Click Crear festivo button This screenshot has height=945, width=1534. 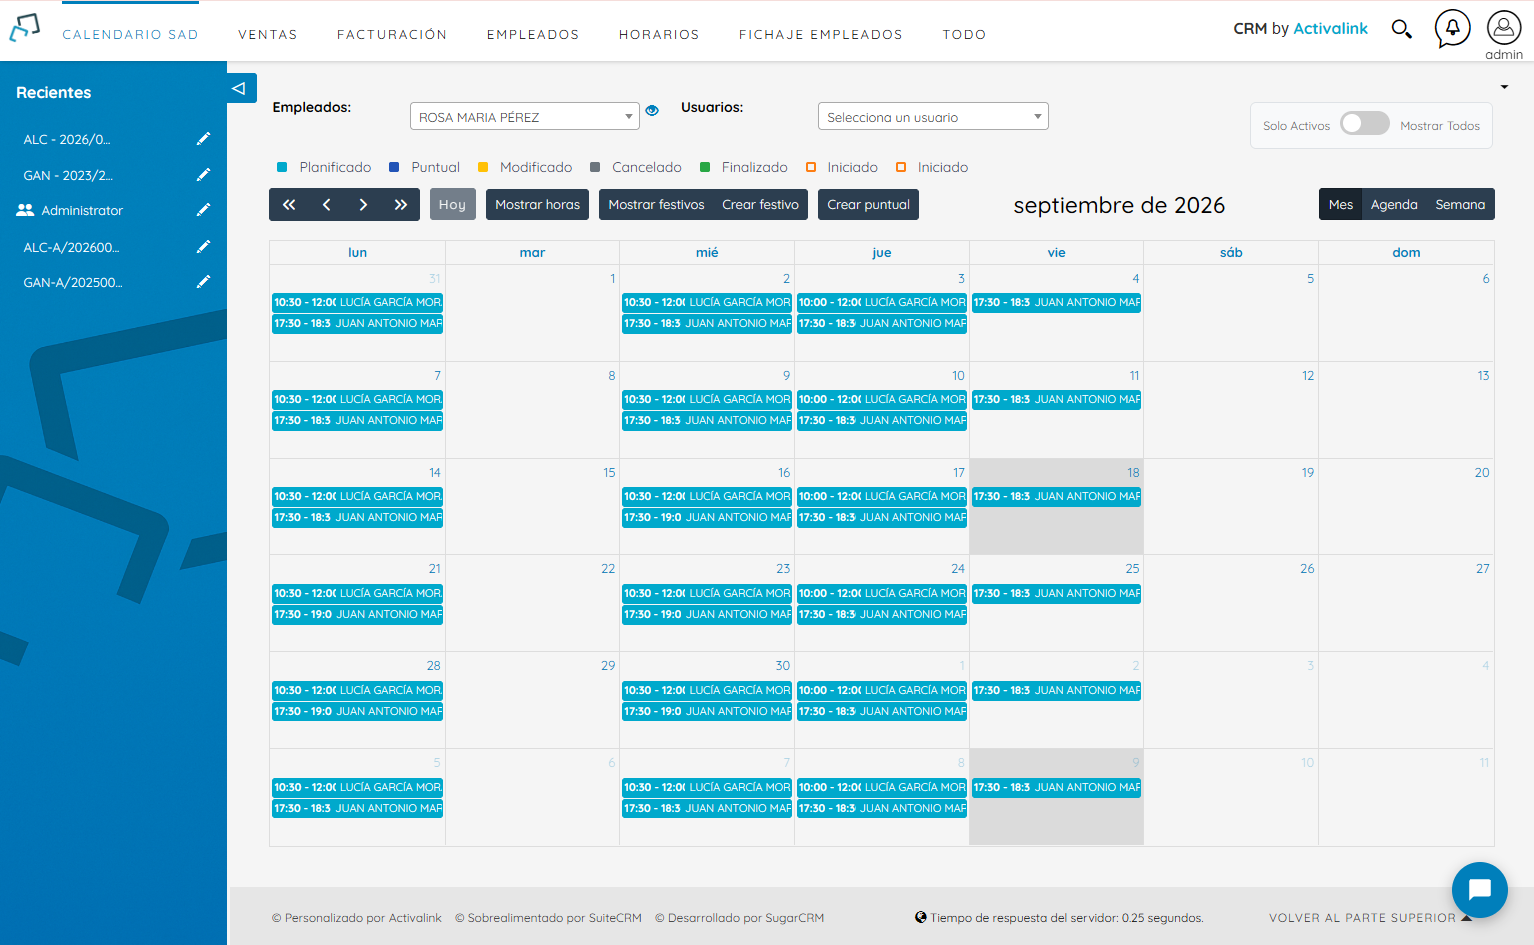tap(761, 204)
